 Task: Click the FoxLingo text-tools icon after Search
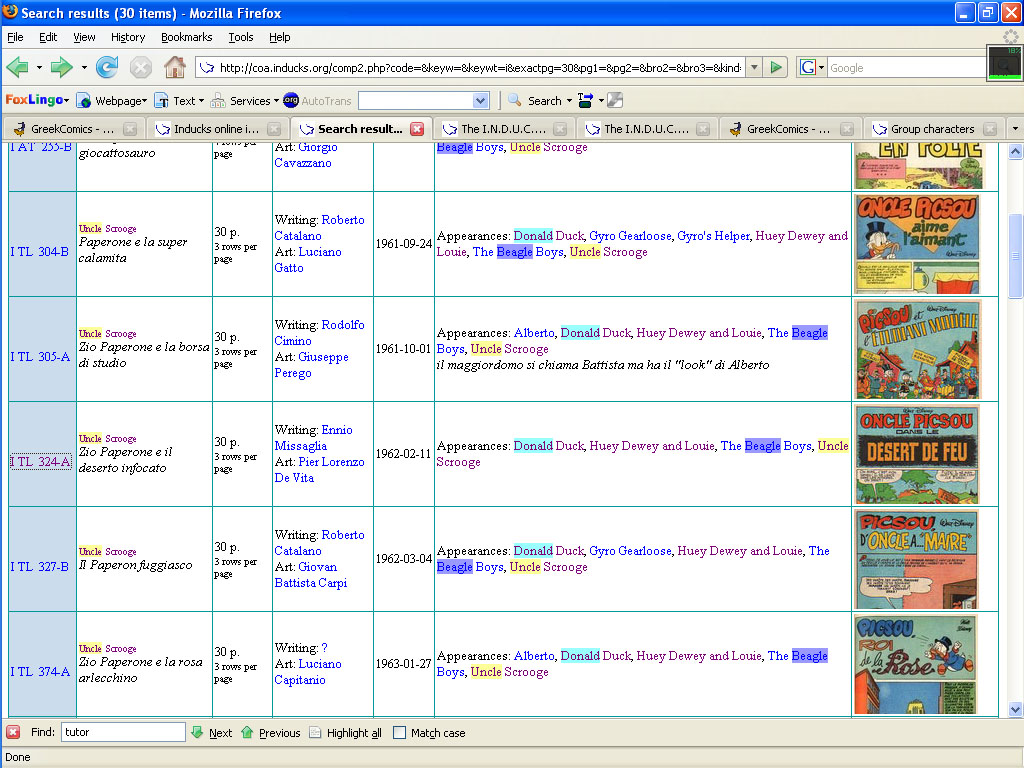[585, 100]
